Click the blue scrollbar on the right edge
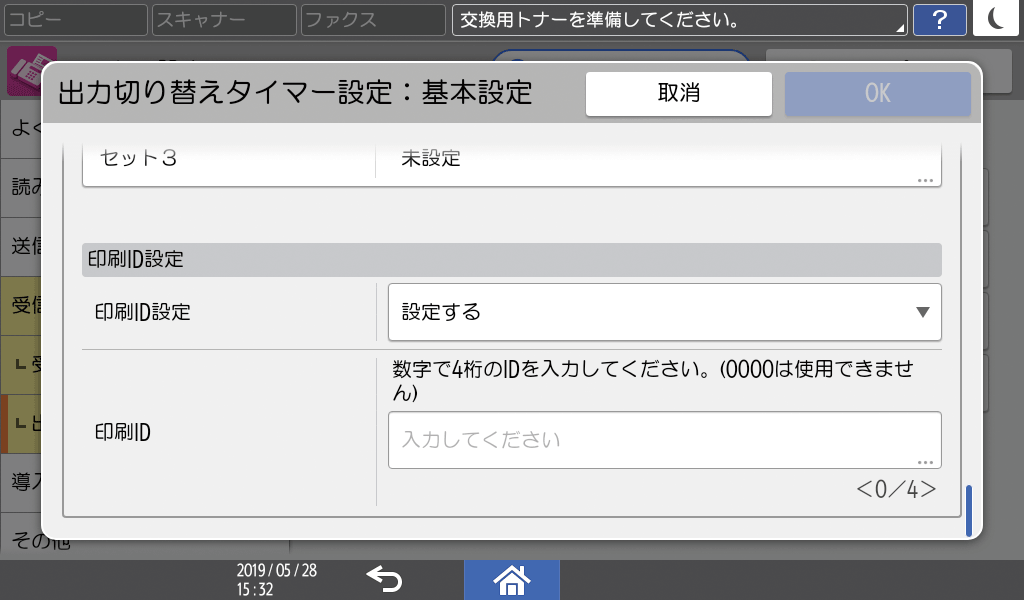1024x600 pixels. [x=968, y=508]
